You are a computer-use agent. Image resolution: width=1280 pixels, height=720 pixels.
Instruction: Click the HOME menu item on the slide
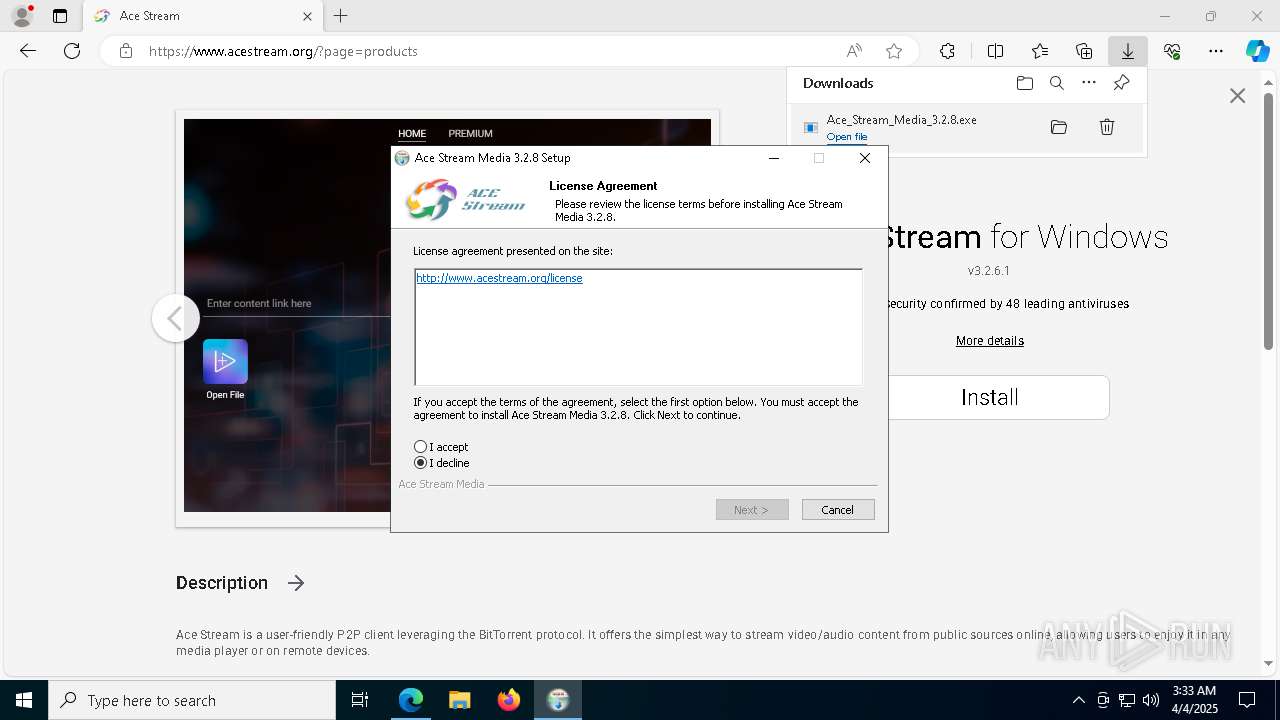click(412, 133)
